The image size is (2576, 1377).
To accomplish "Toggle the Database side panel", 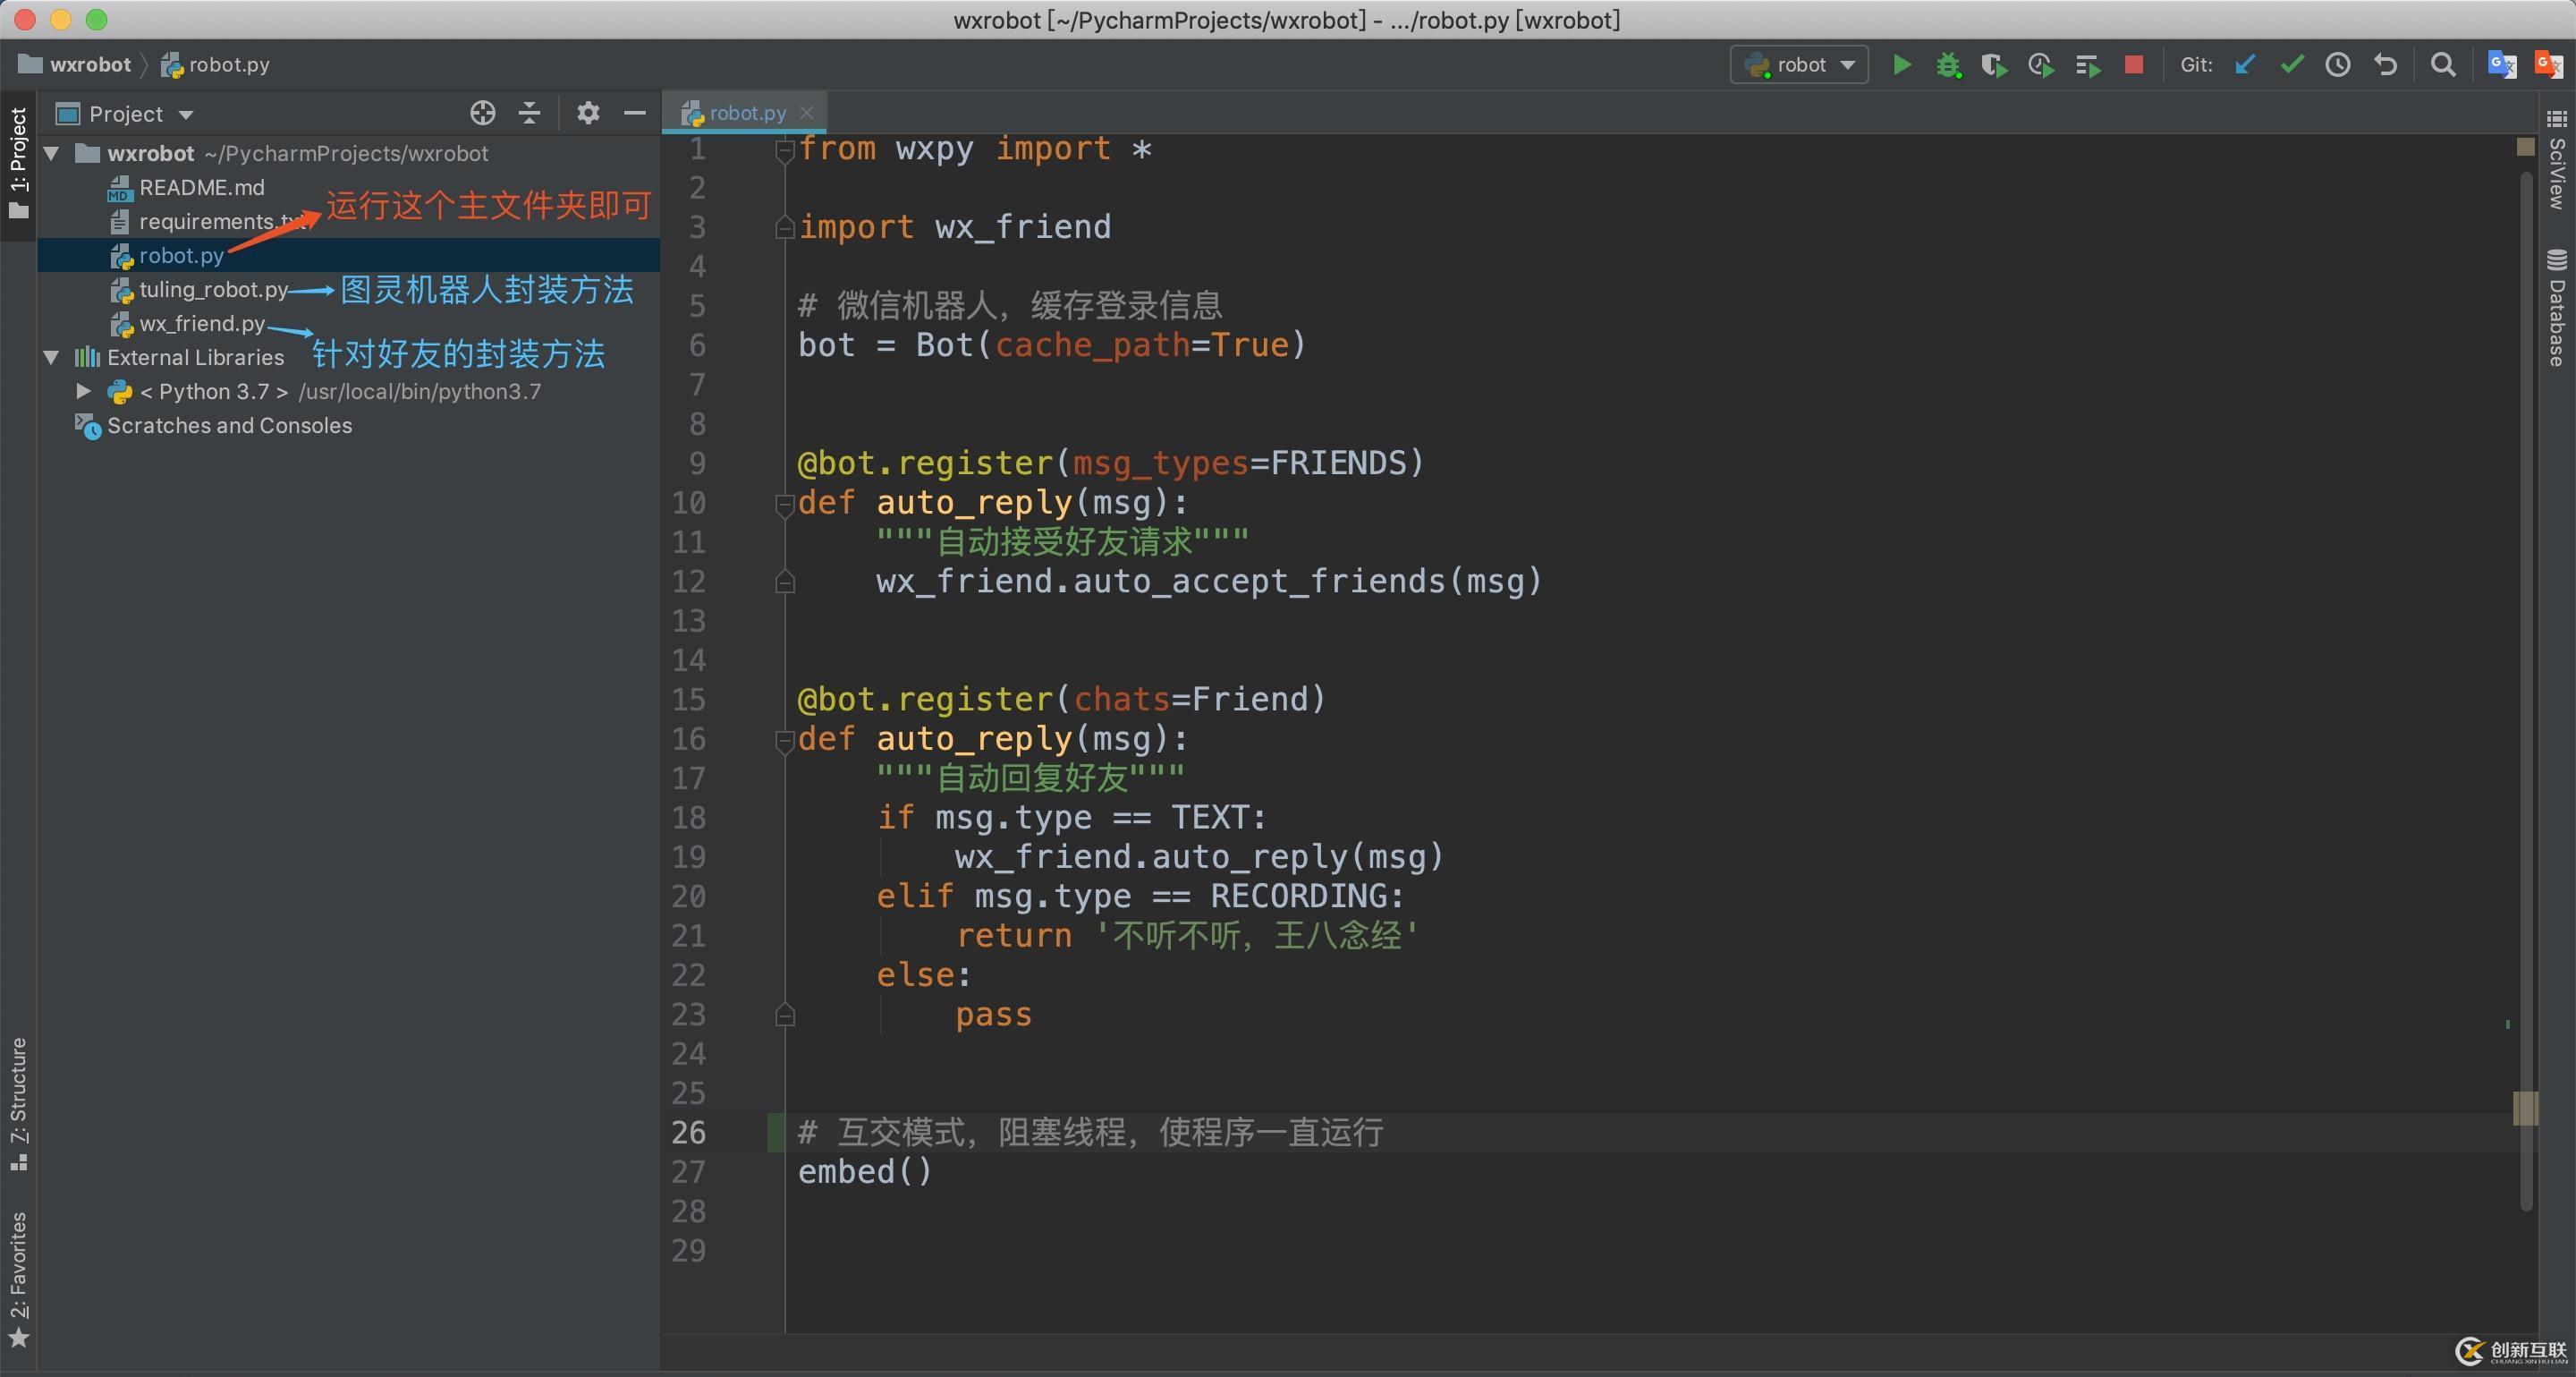I will pos(2556,308).
